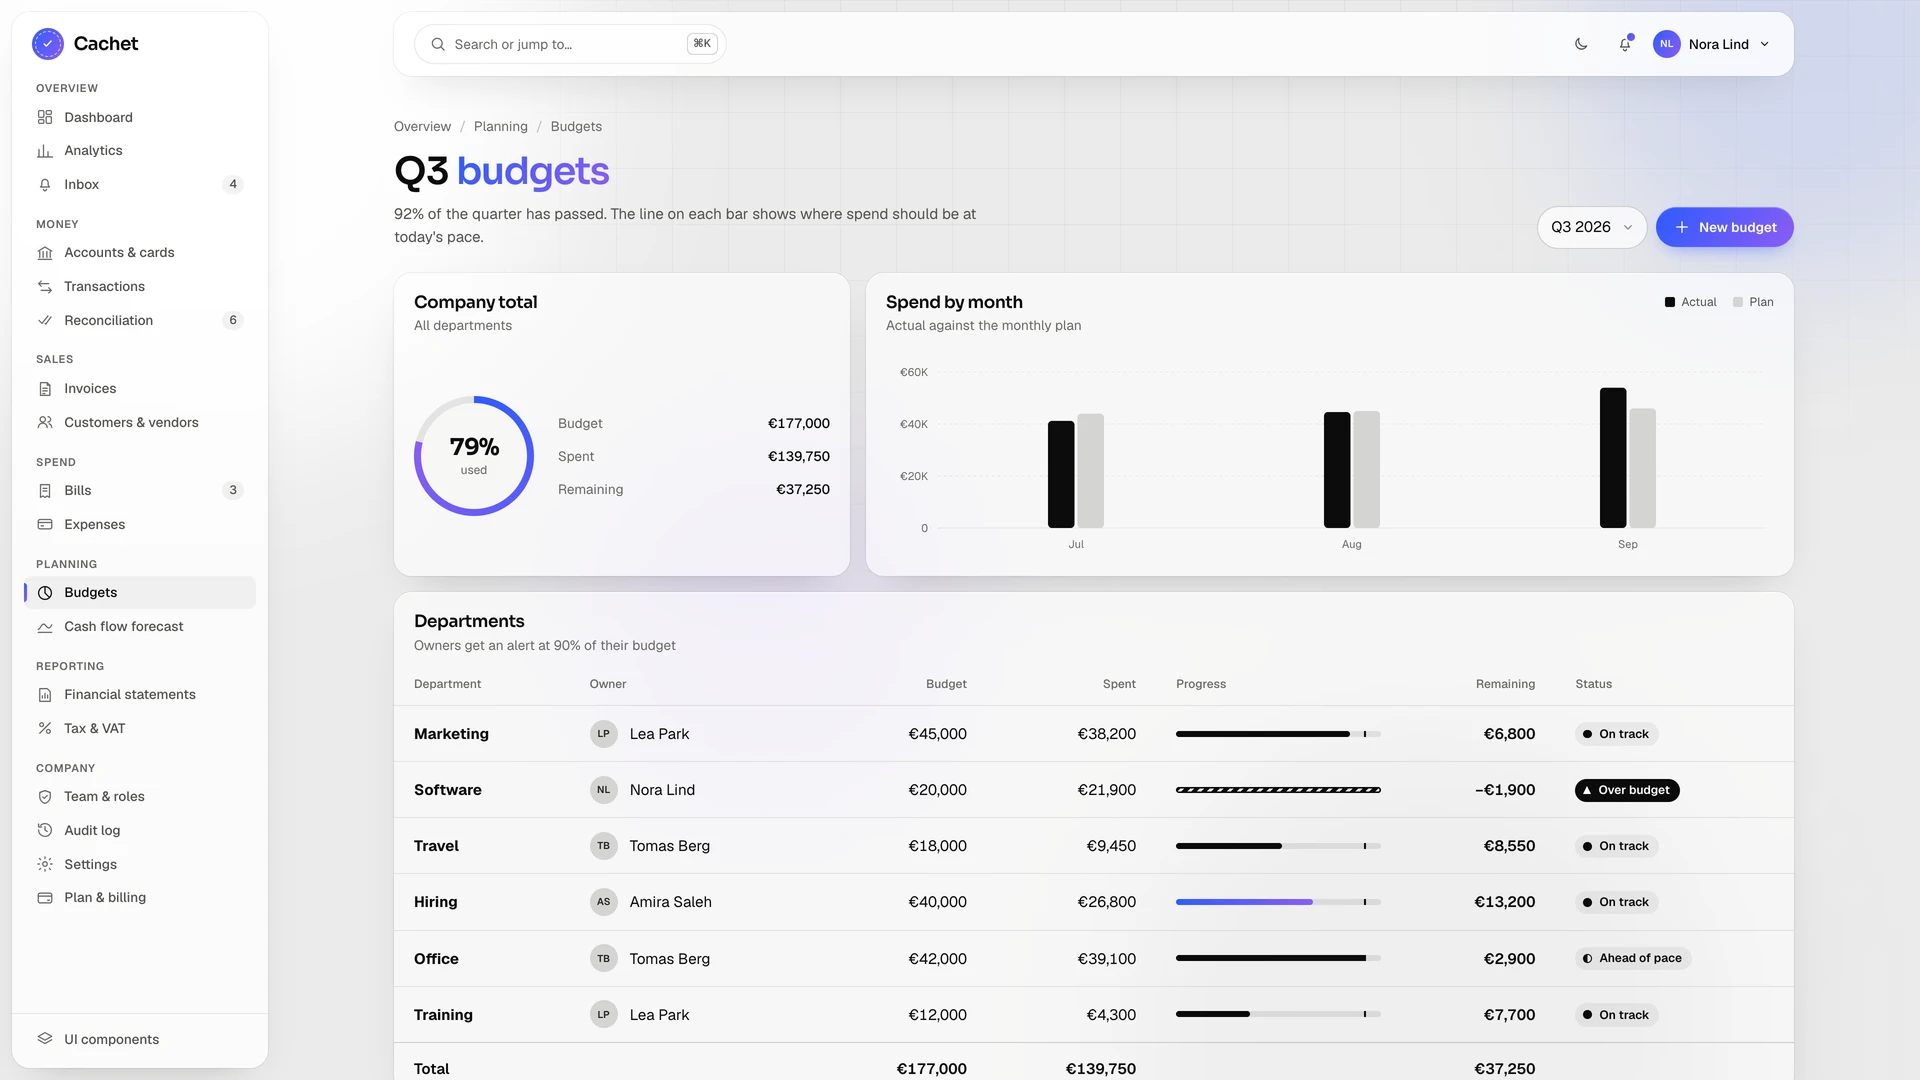This screenshot has width=1920, height=1080.
Task: Click the Bills count badge 3
Action: tap(233, 491)
